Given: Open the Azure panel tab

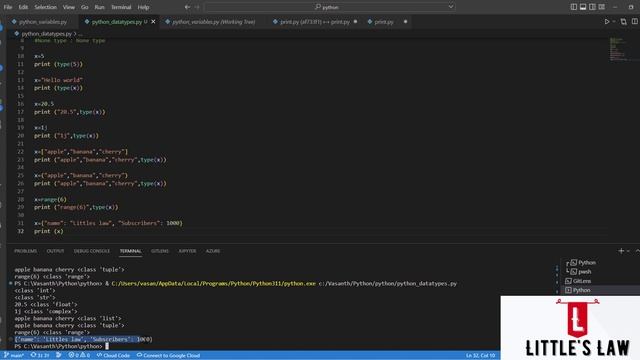Looking at the screenshot, I should pos(213,251).
